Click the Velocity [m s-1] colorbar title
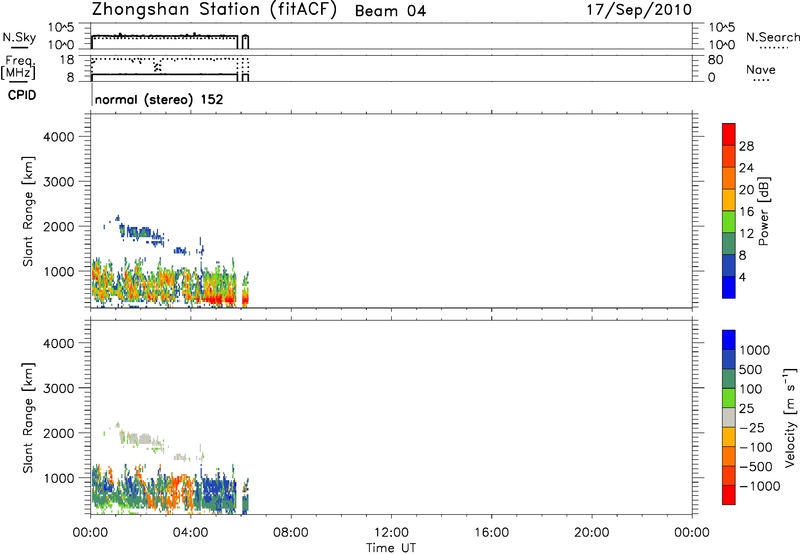 [x=790, y=417]
